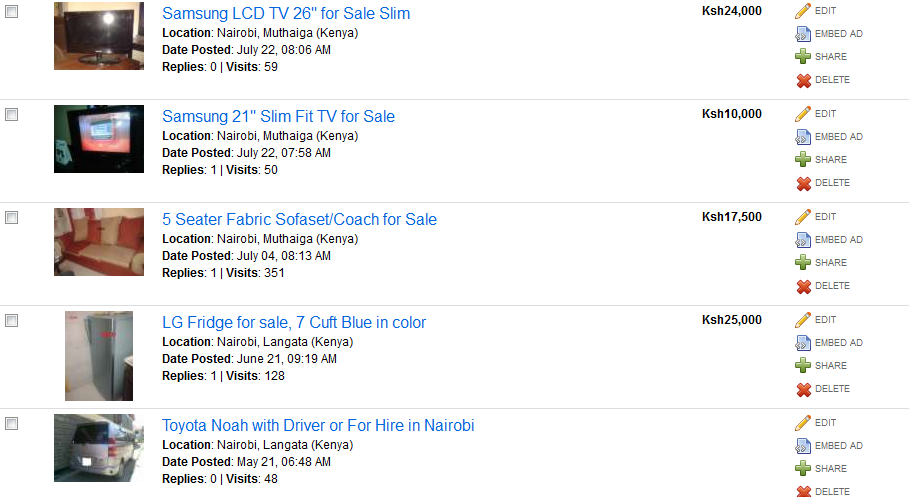Click the Edit pencil icon for 5 Seater Sofaset
Screen dimensions: 909x497
(x=803, y=217)
